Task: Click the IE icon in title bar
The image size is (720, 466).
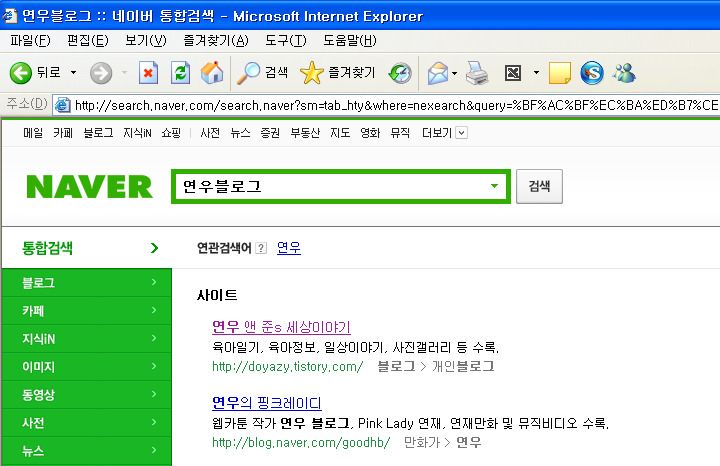Action: (9, 16)
